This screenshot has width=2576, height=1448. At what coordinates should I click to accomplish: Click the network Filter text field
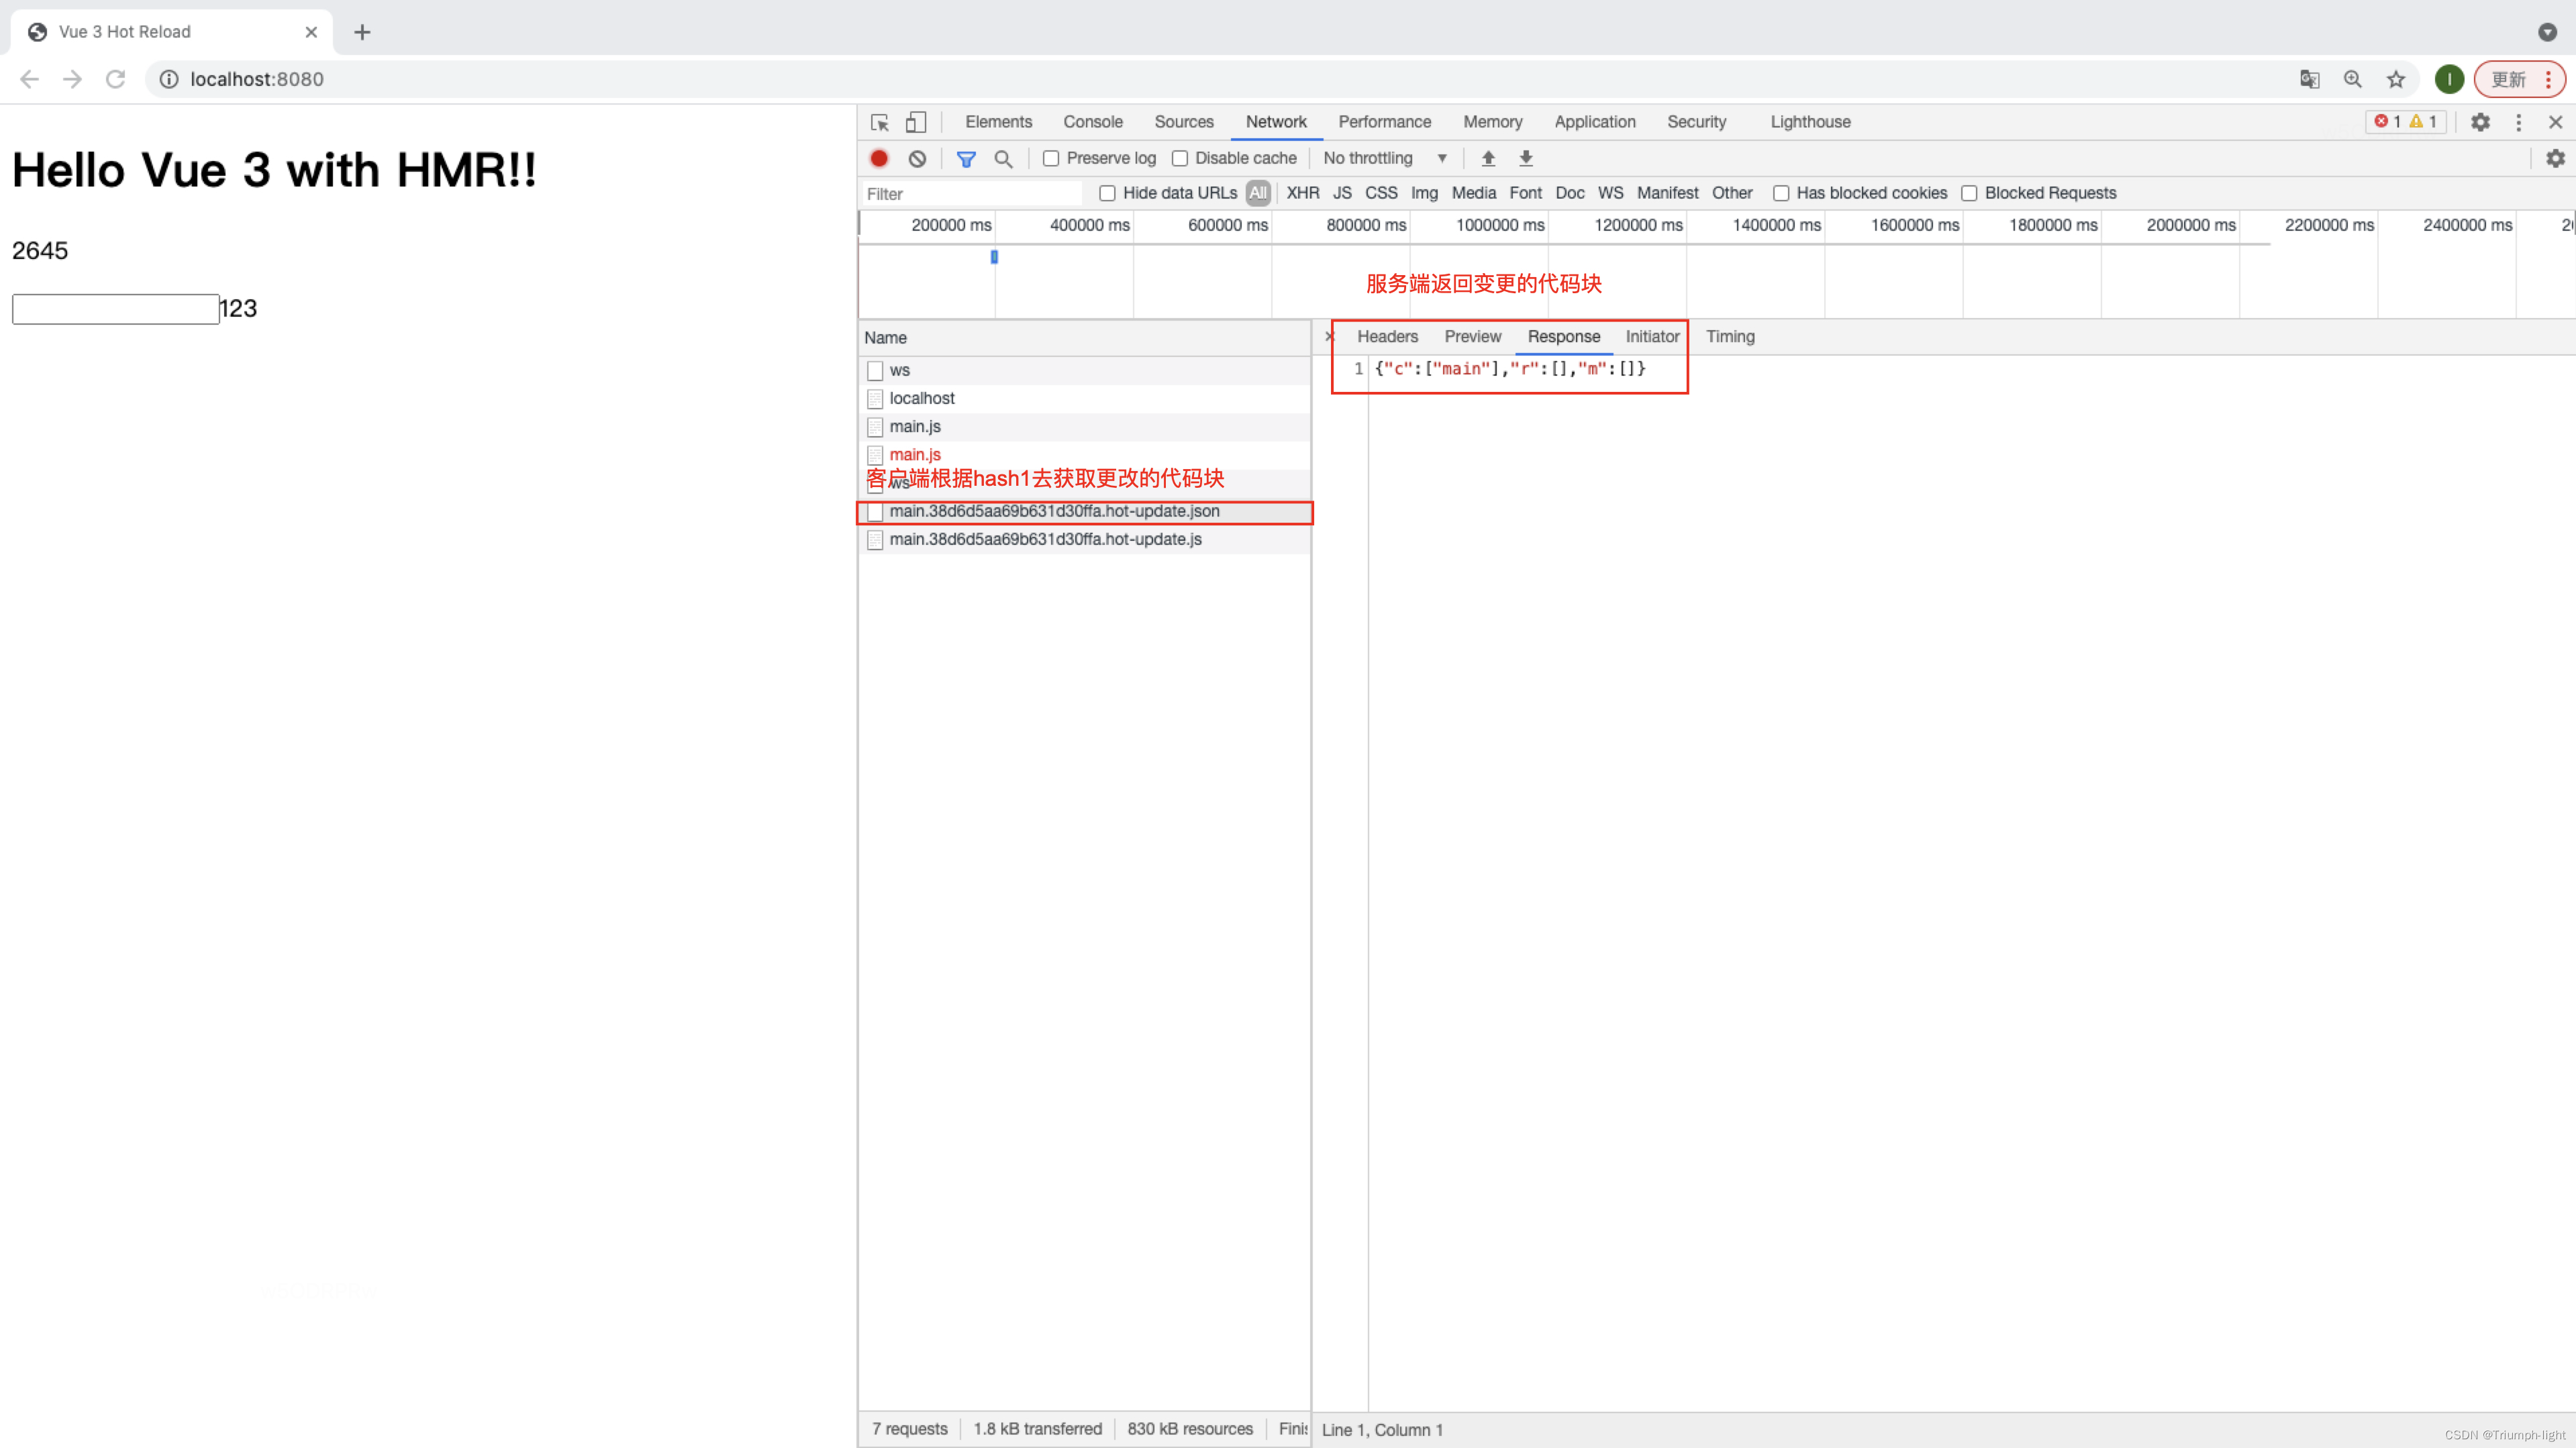tap(972, 193)
